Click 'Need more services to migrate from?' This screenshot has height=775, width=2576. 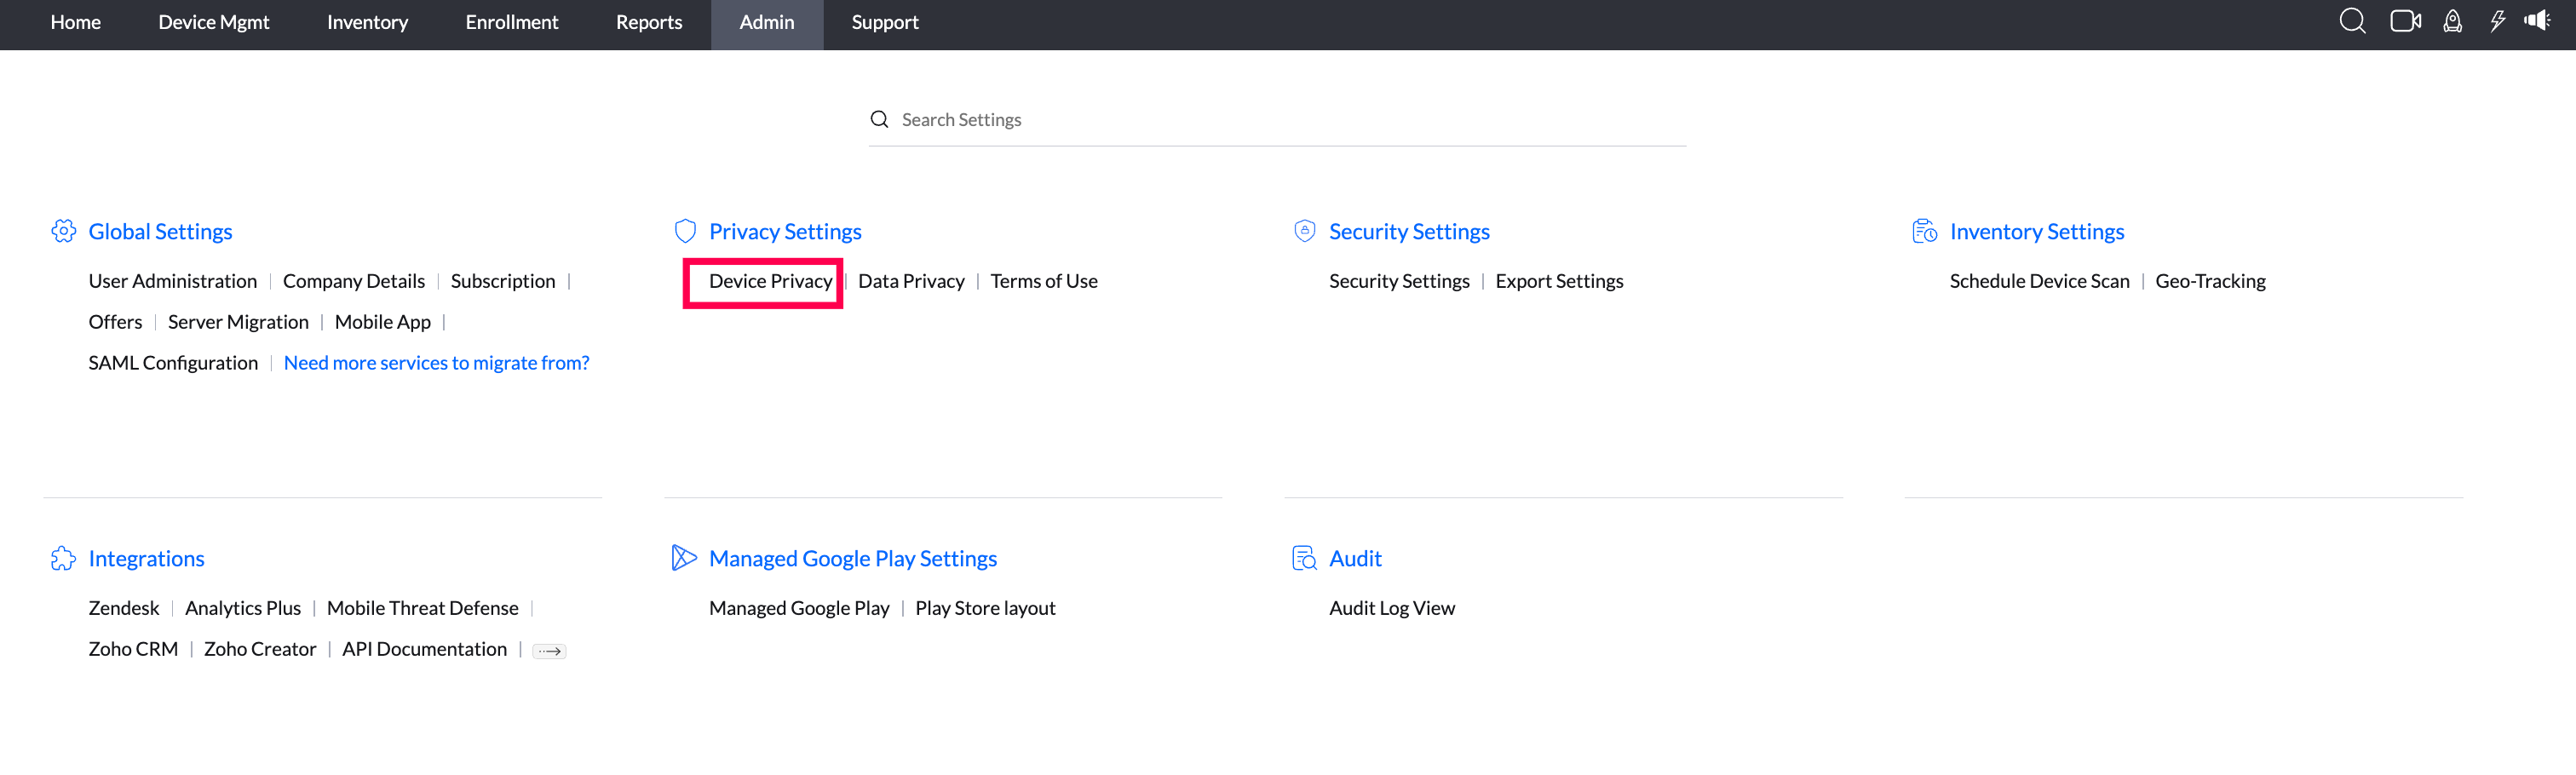[x=436, y=363]
